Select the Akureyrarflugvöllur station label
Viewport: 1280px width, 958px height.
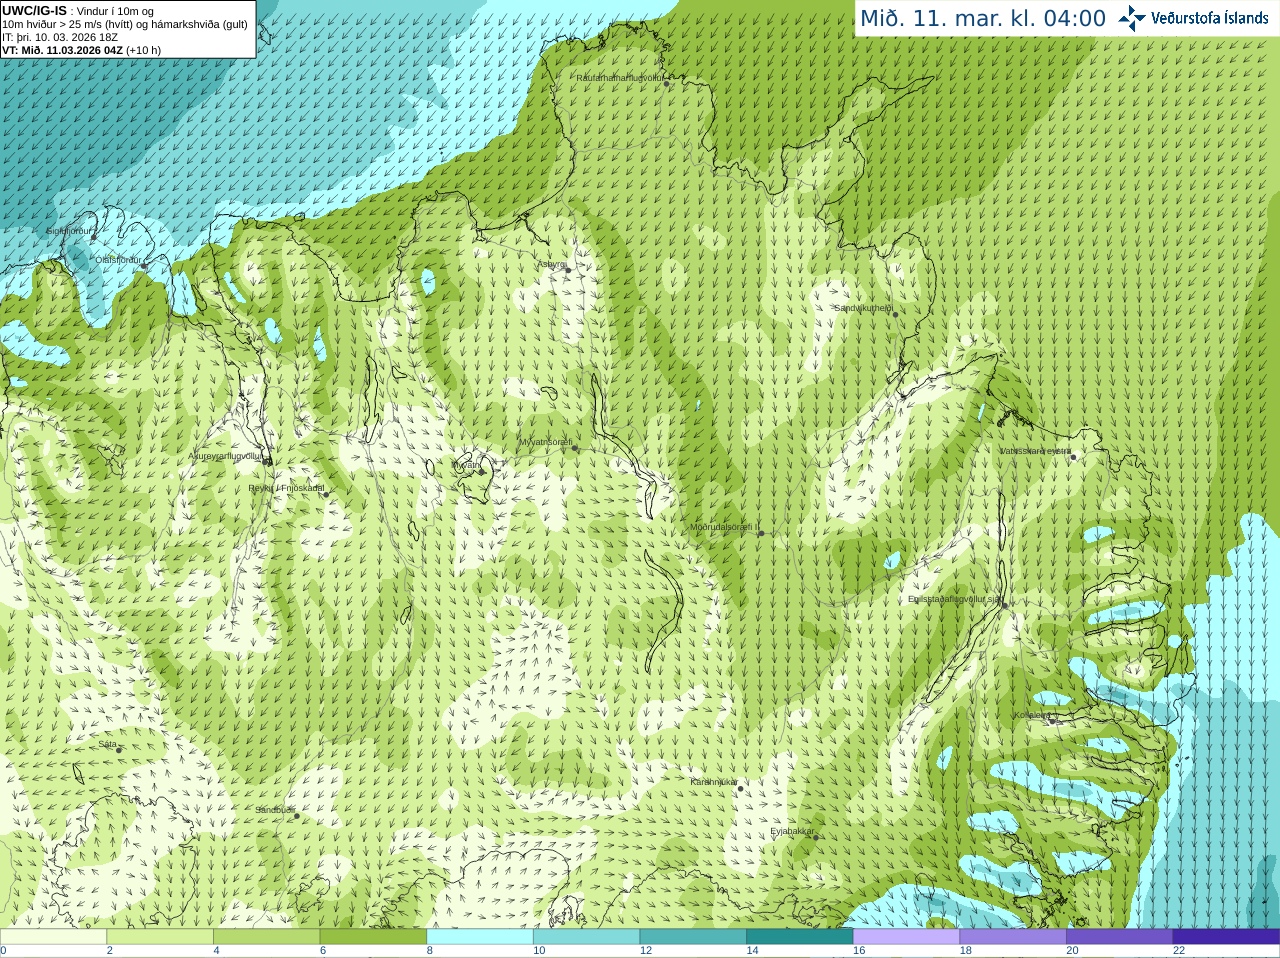[226, 455]
